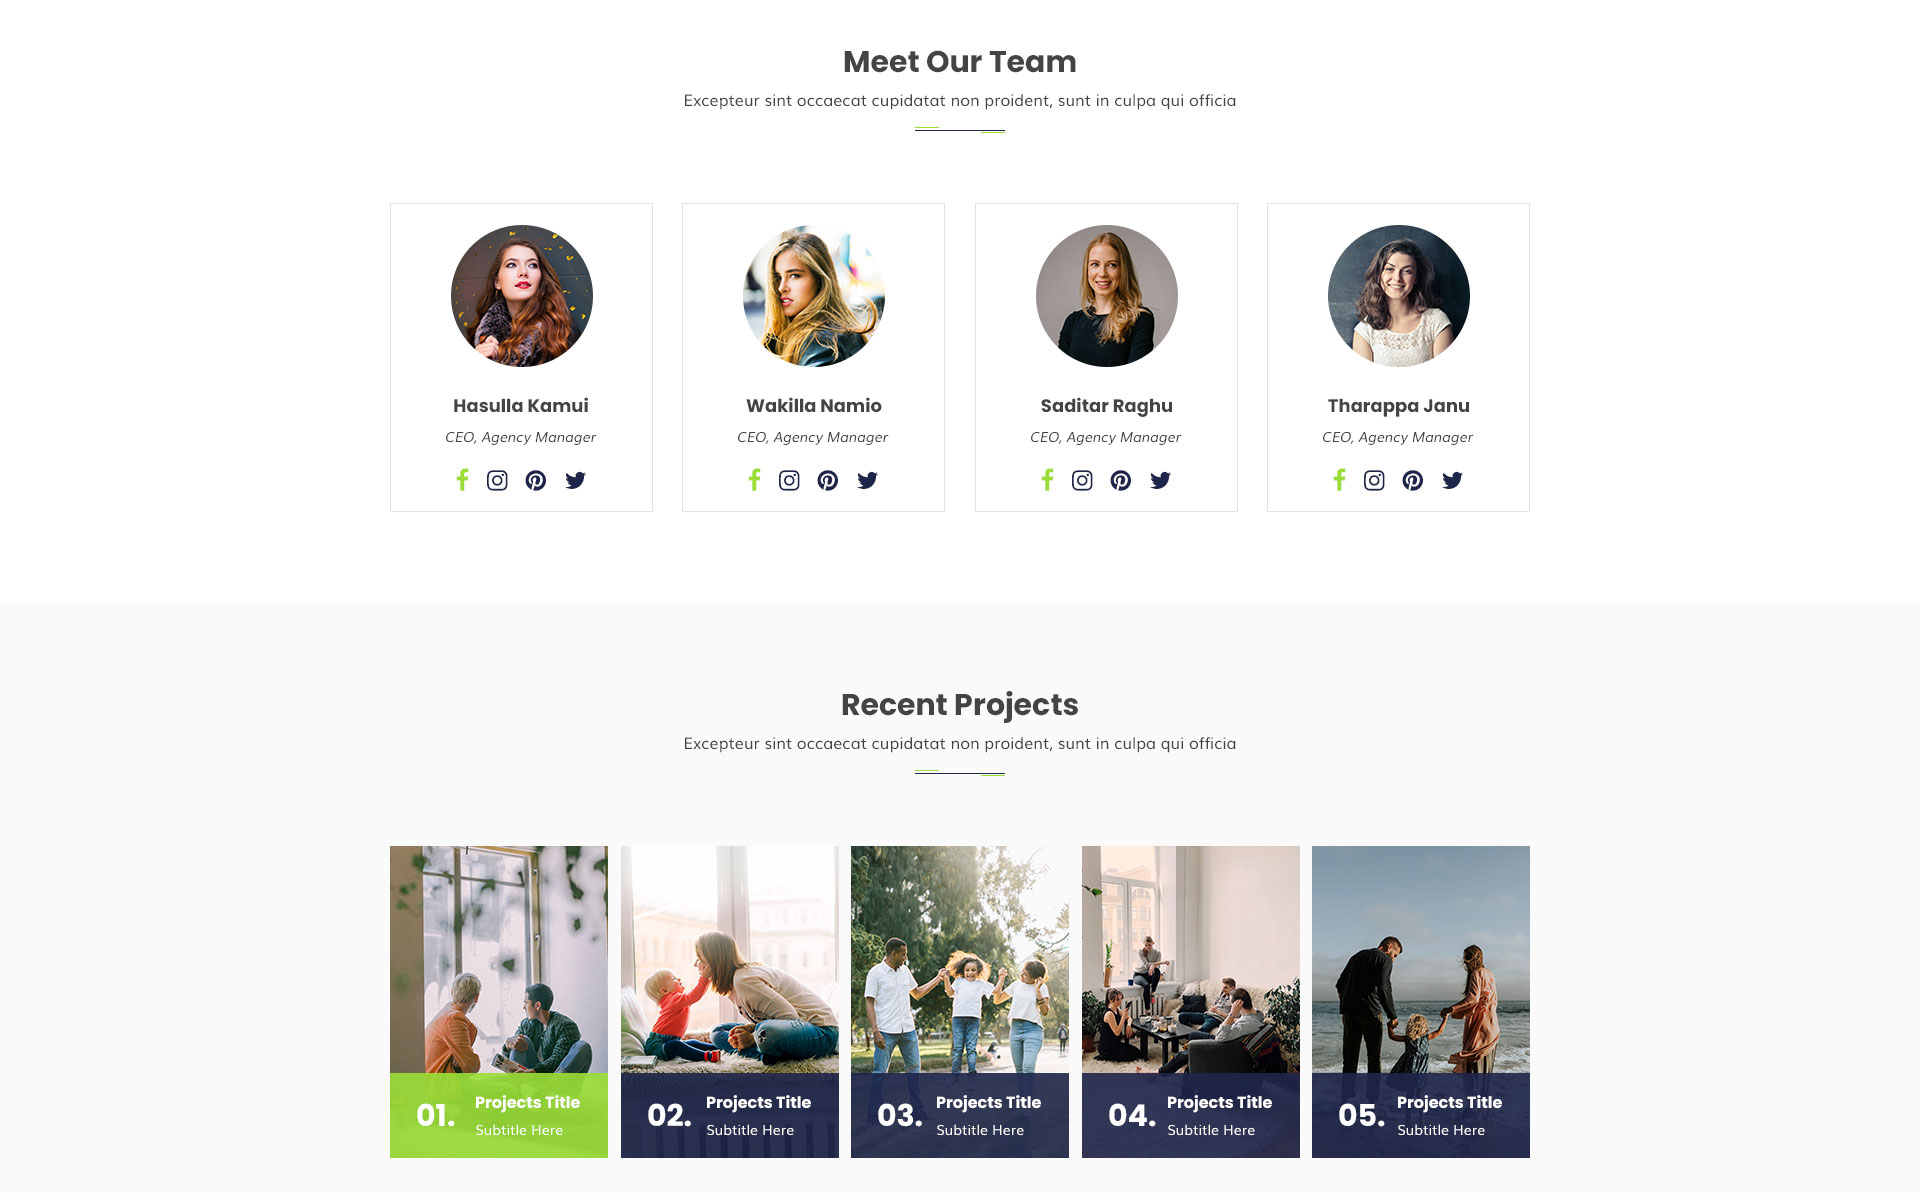1920x1193 pixels.
Task: Click the subtitle text under Recent Projects
Action: point(958,742)
